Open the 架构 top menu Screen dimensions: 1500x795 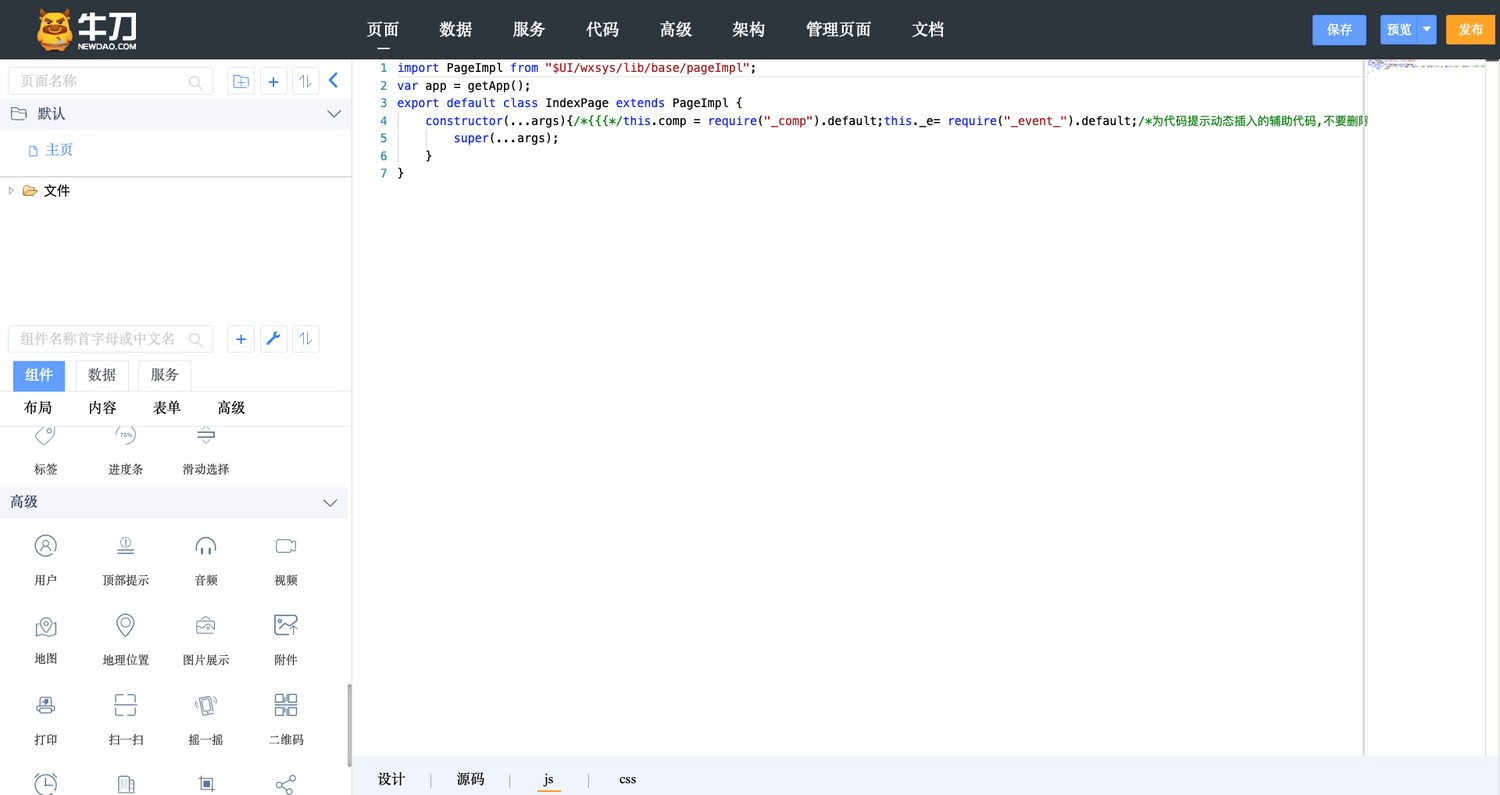749,30
